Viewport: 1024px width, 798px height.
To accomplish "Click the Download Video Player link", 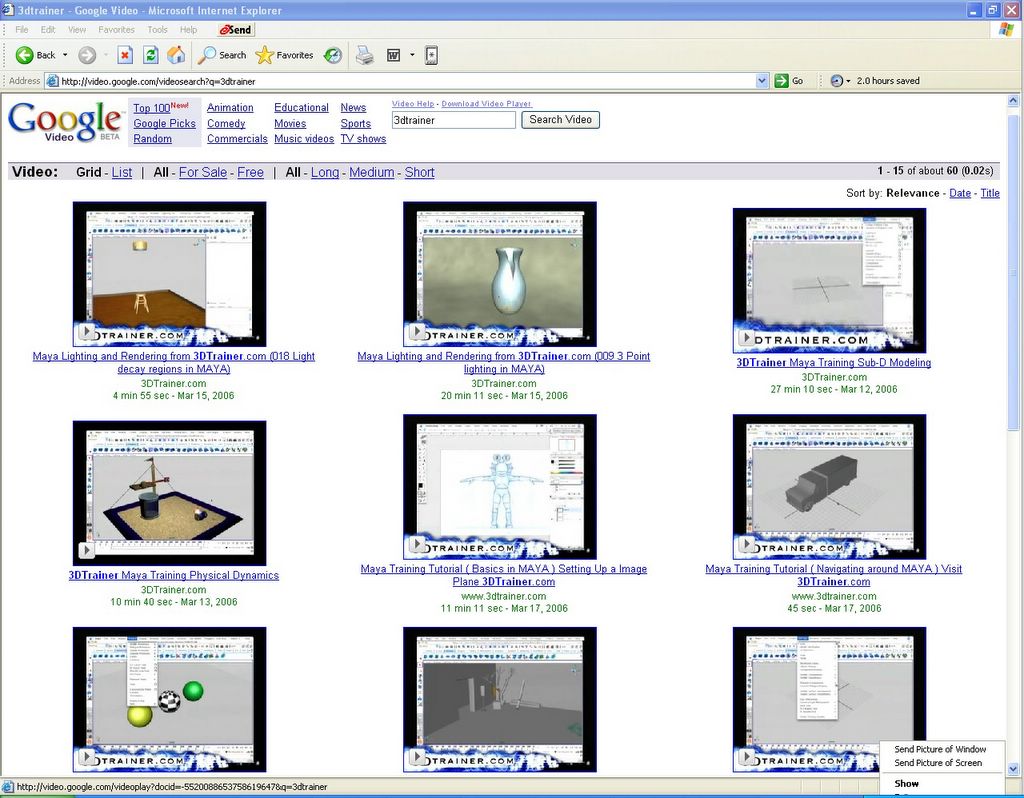I will (x=486, y=104).
